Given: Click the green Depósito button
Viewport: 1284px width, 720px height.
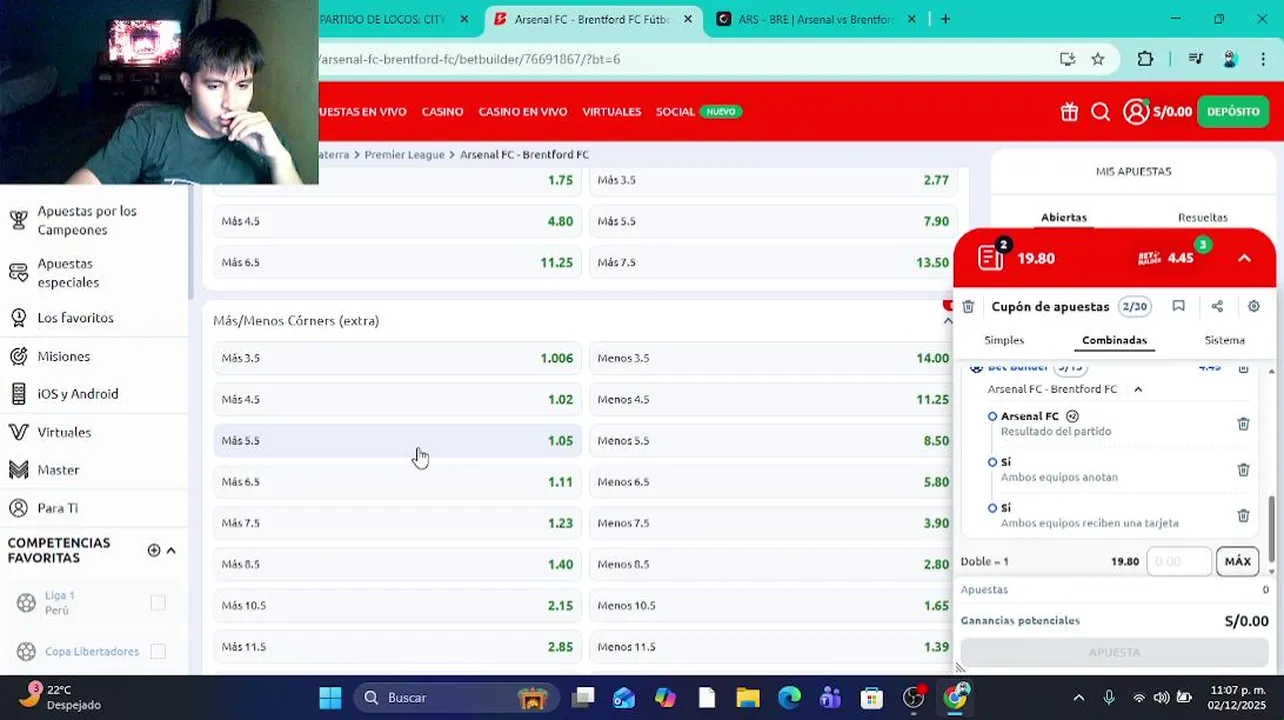Looking at the screenshot, I should click(1232, 112).
